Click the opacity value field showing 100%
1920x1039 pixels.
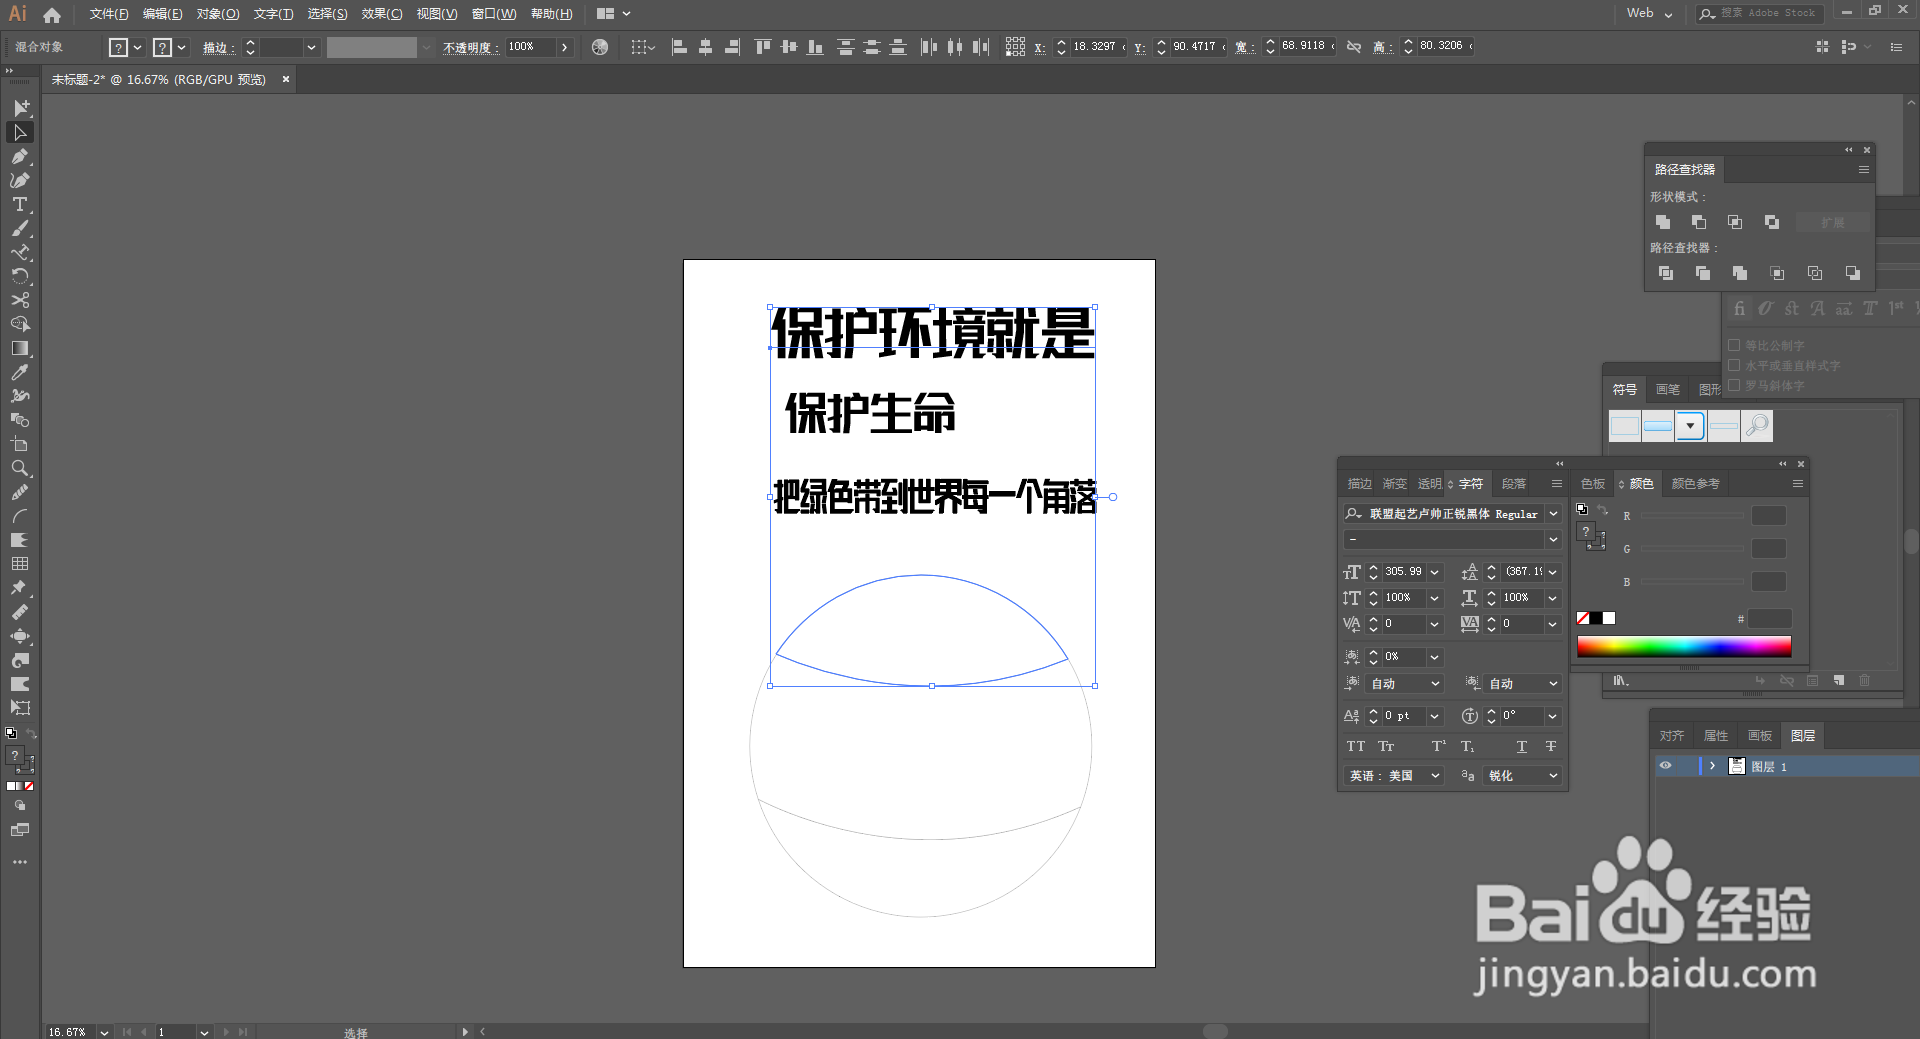pos(530,47)
